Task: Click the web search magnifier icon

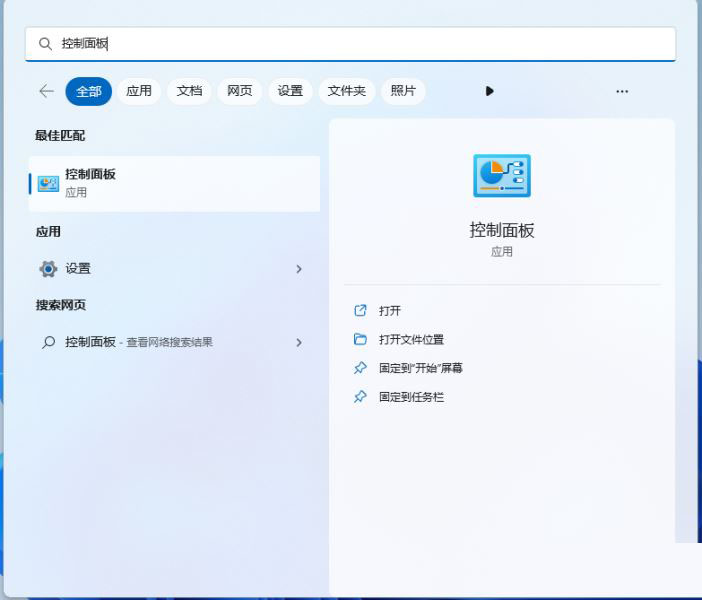Action: click(x=48, y=343)
